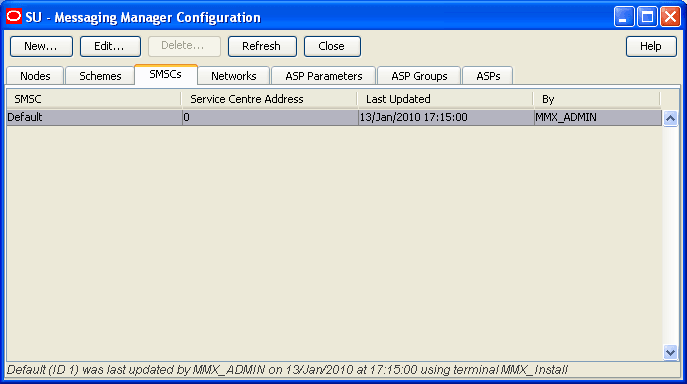Click the scroll up arrow
The width and height of the screenshot is (687, 384).
coord(670,118)
